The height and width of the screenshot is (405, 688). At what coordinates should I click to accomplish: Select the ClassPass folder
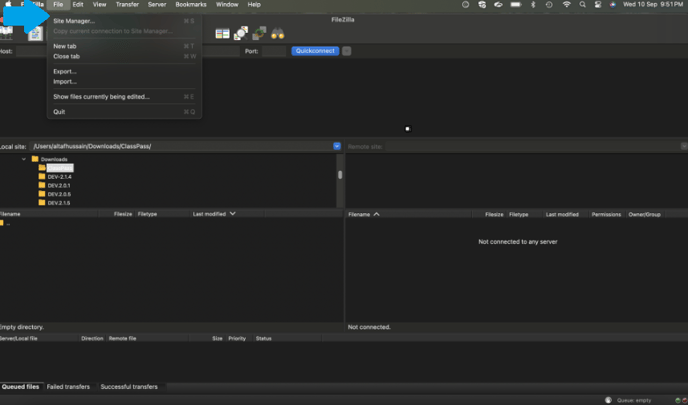pyautogui.click(x=60, y=168)
